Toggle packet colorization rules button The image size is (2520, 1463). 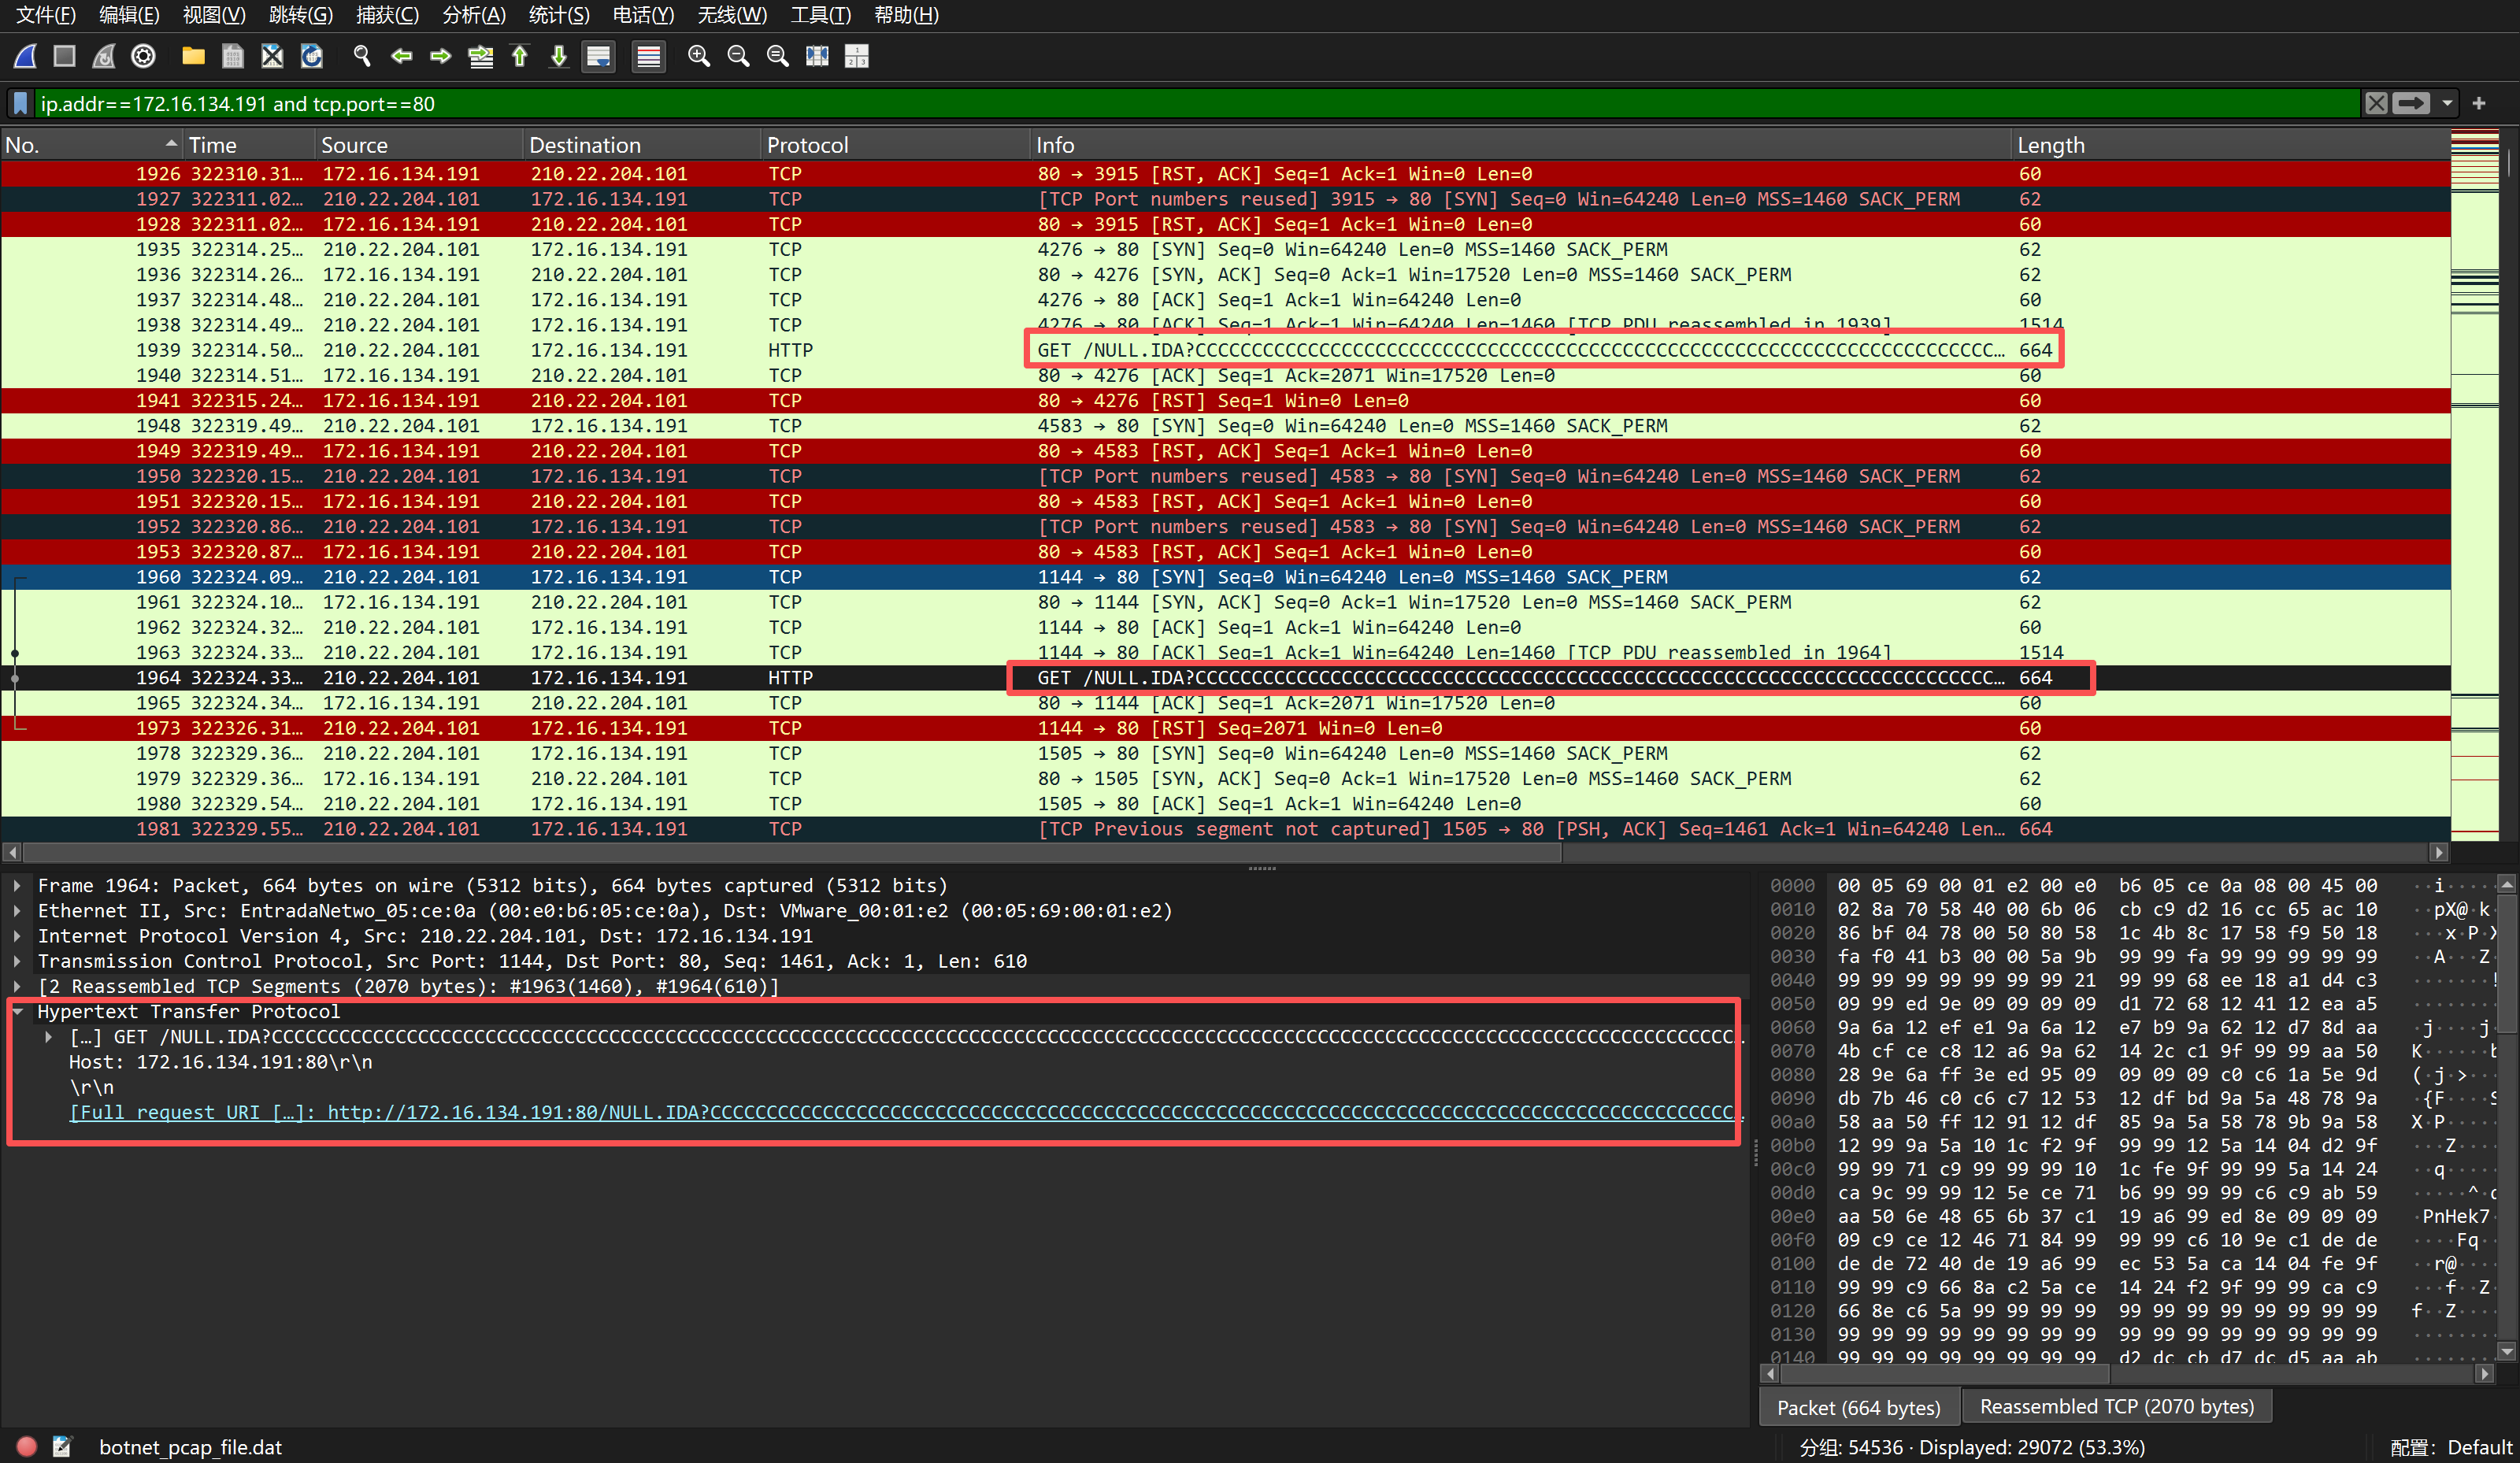649,57
